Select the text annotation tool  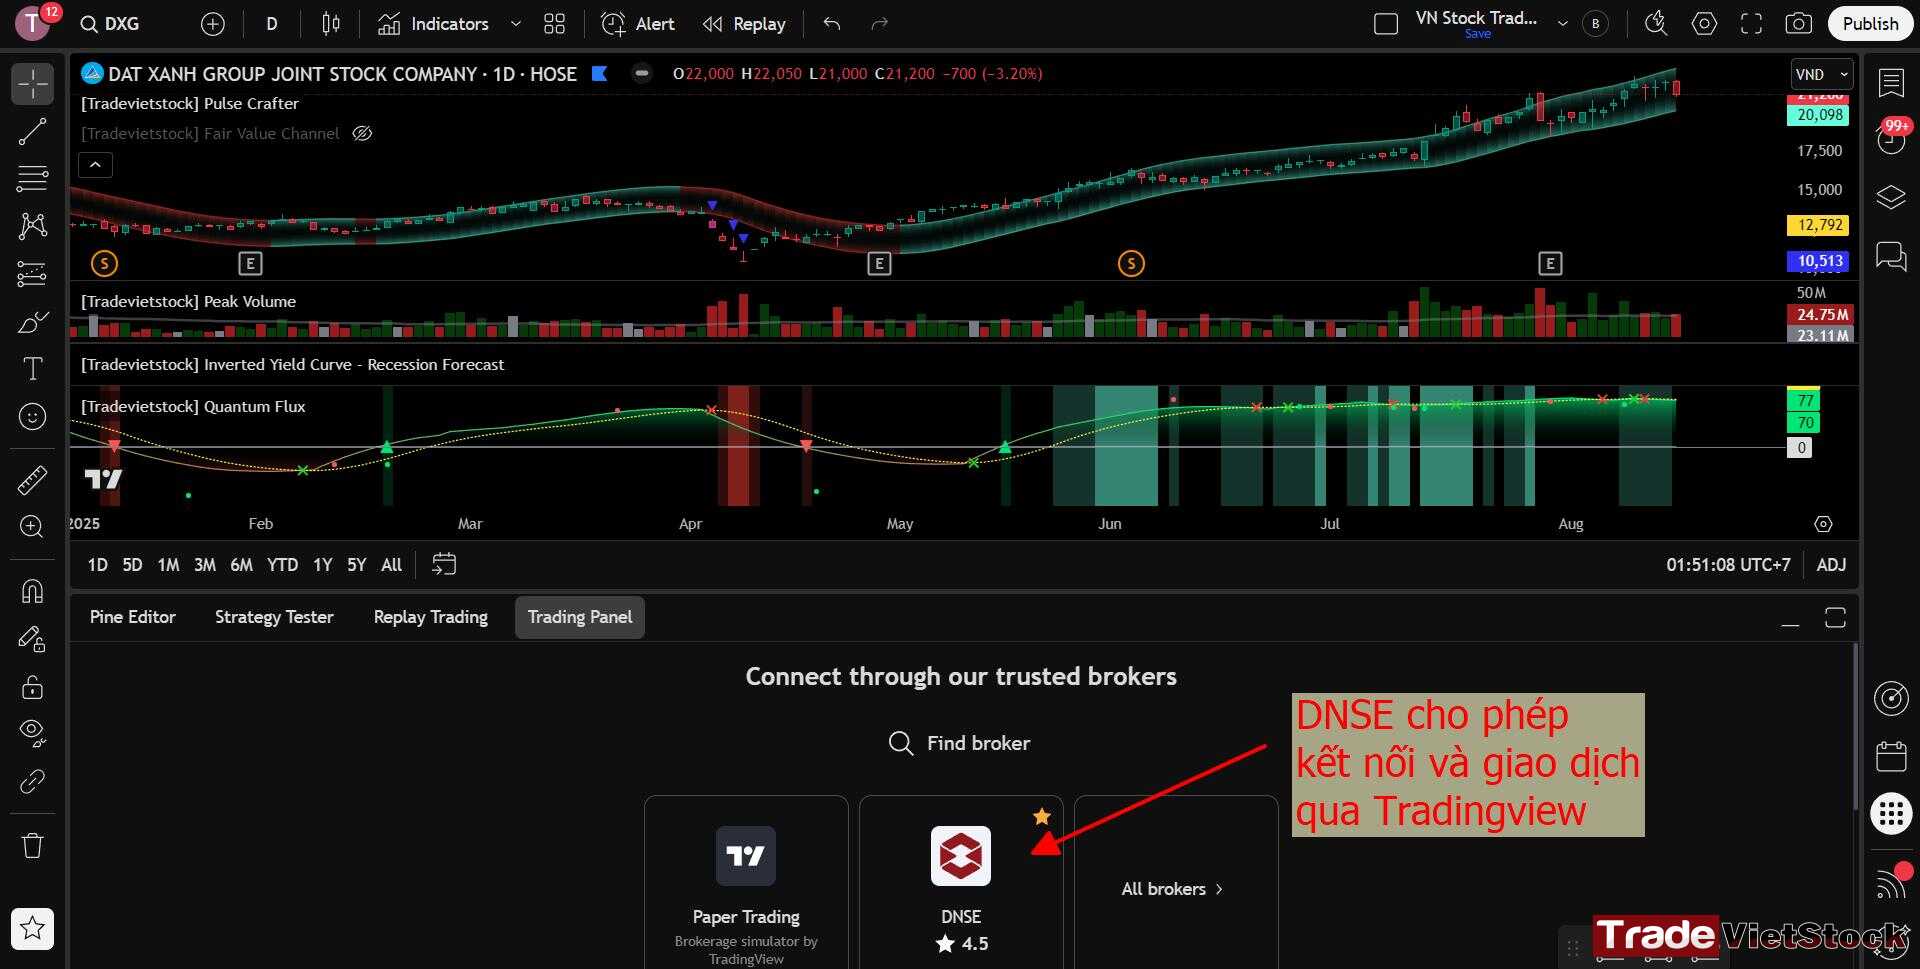point(32,369)
